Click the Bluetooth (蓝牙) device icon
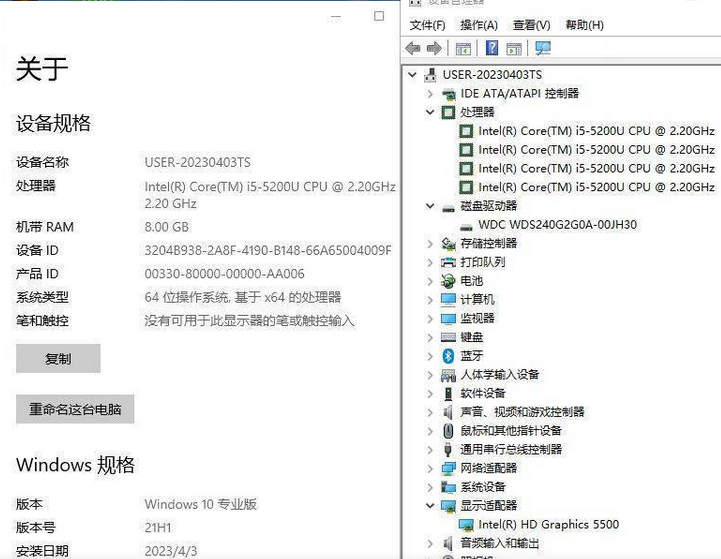721x559 pixels. (449, 356)
